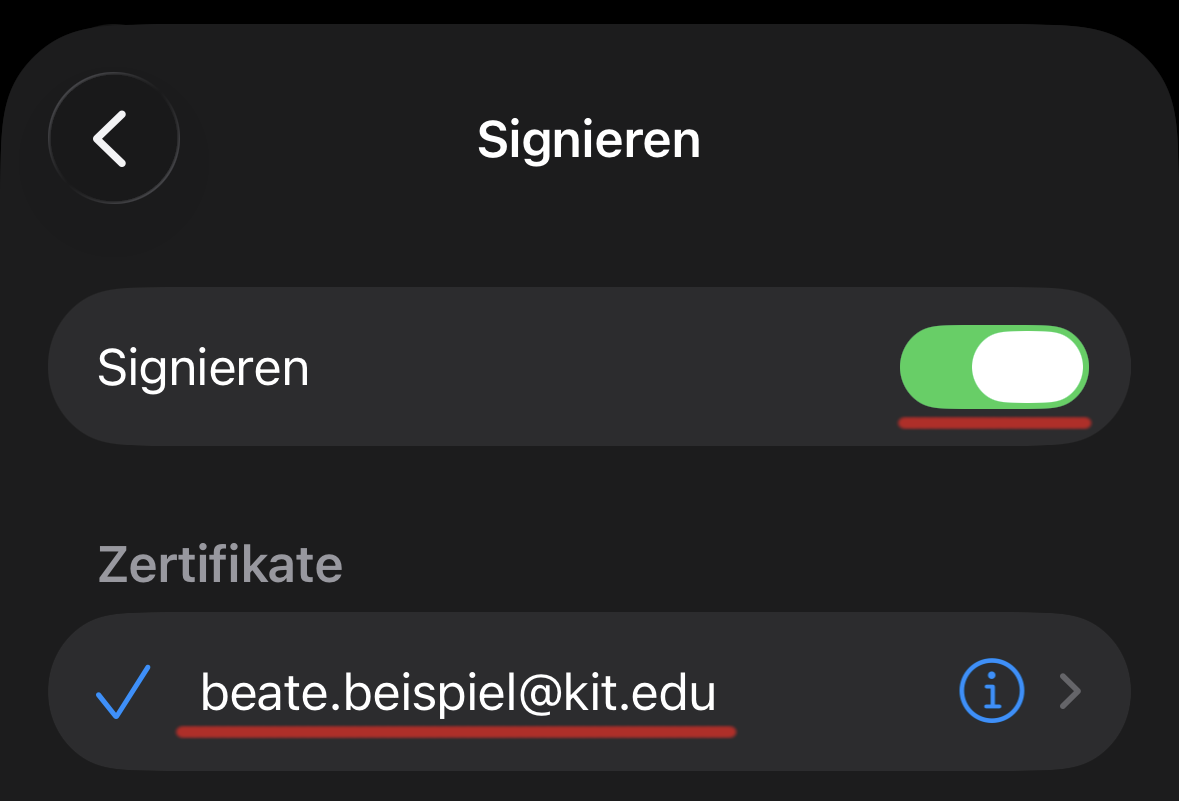1179x801 pixels.
Task: Click the right arrow next to the info icon
Action: (x=1070, y=691)
